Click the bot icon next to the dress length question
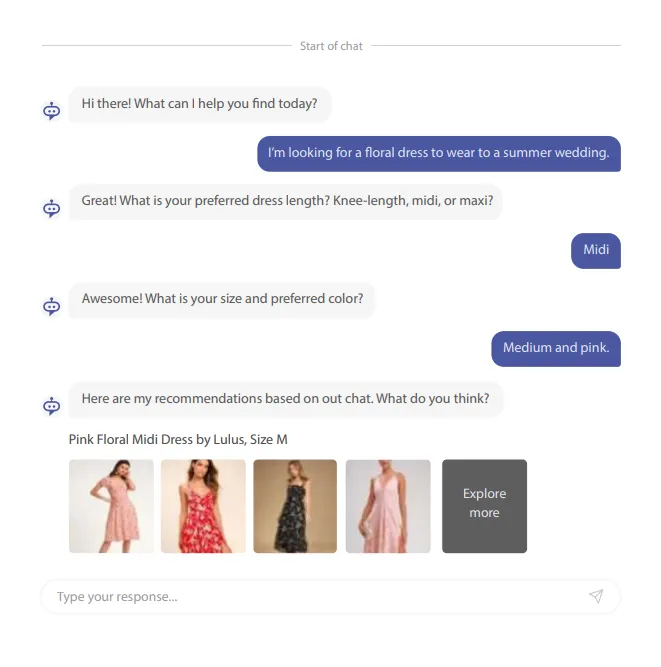Viewport: 661px width, 667px height. (x=51, y=208)
